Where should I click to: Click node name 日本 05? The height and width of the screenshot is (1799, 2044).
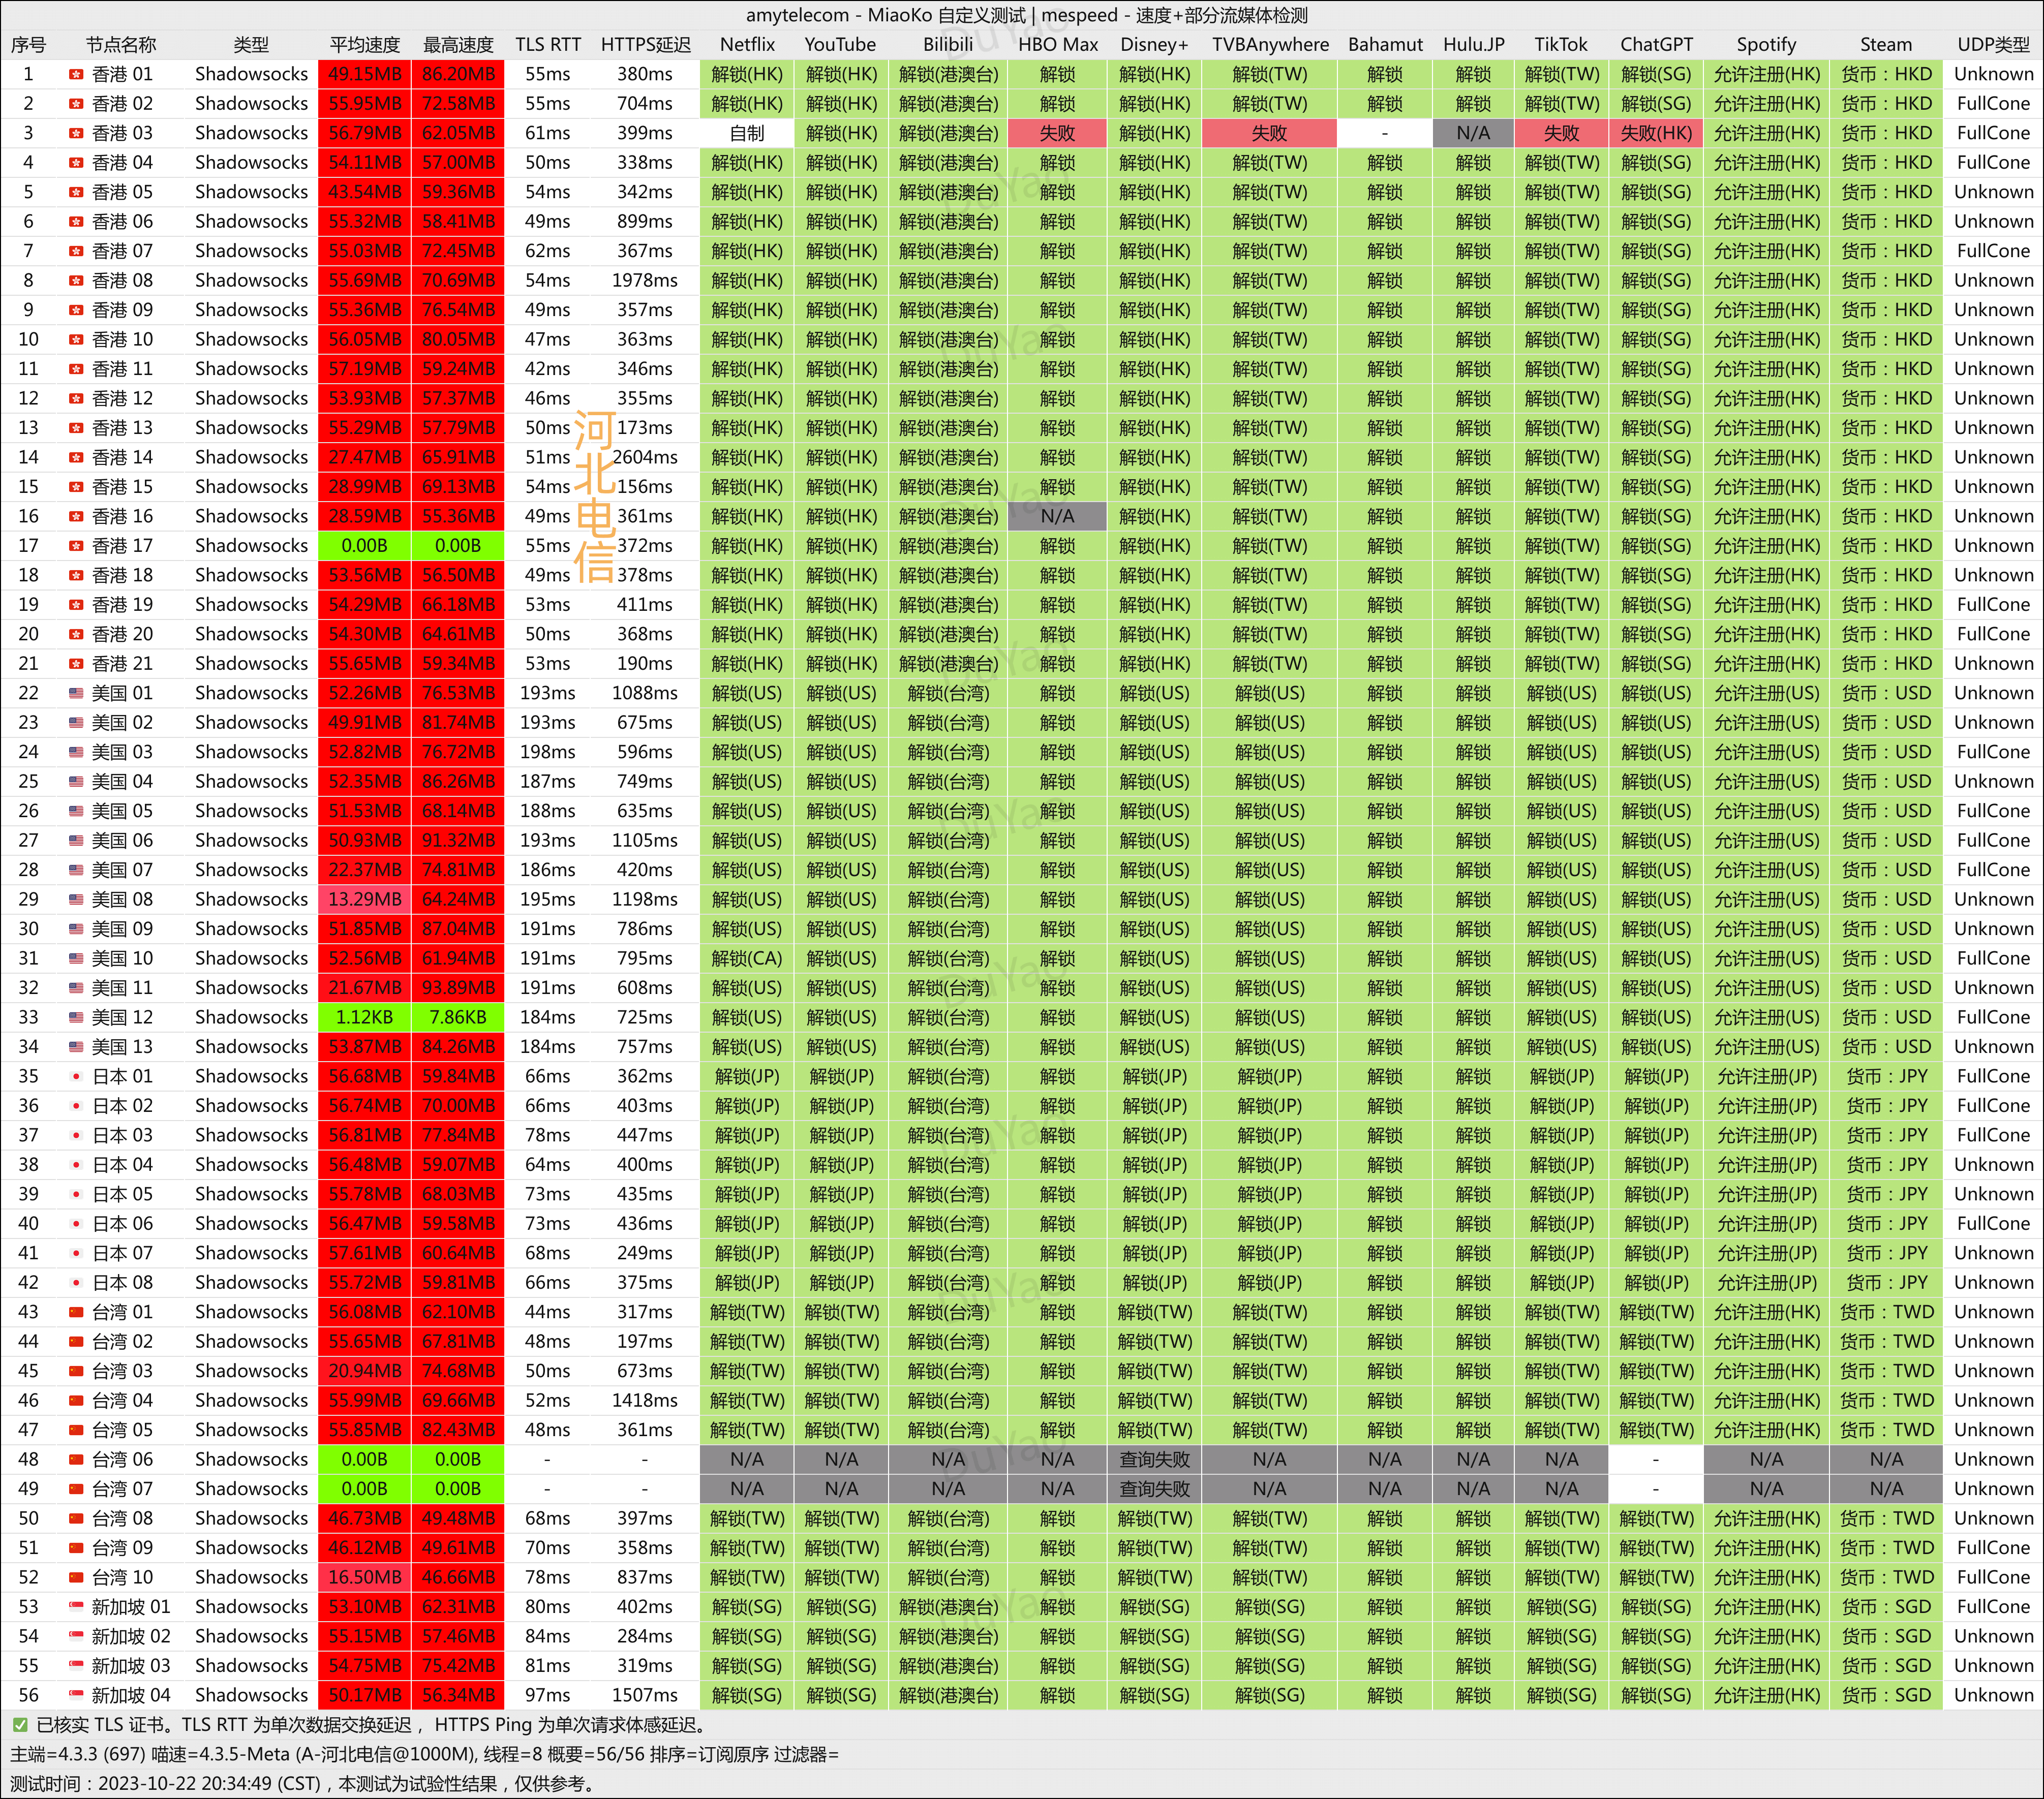(x=122, y=1194)
